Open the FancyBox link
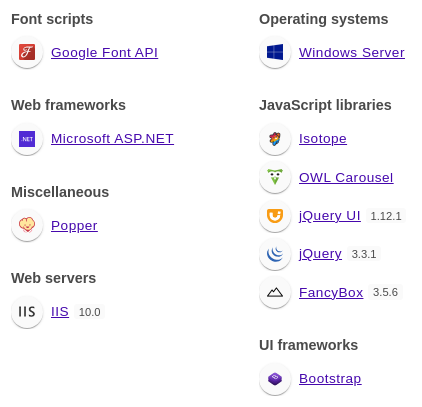 (x=331, y=293)
